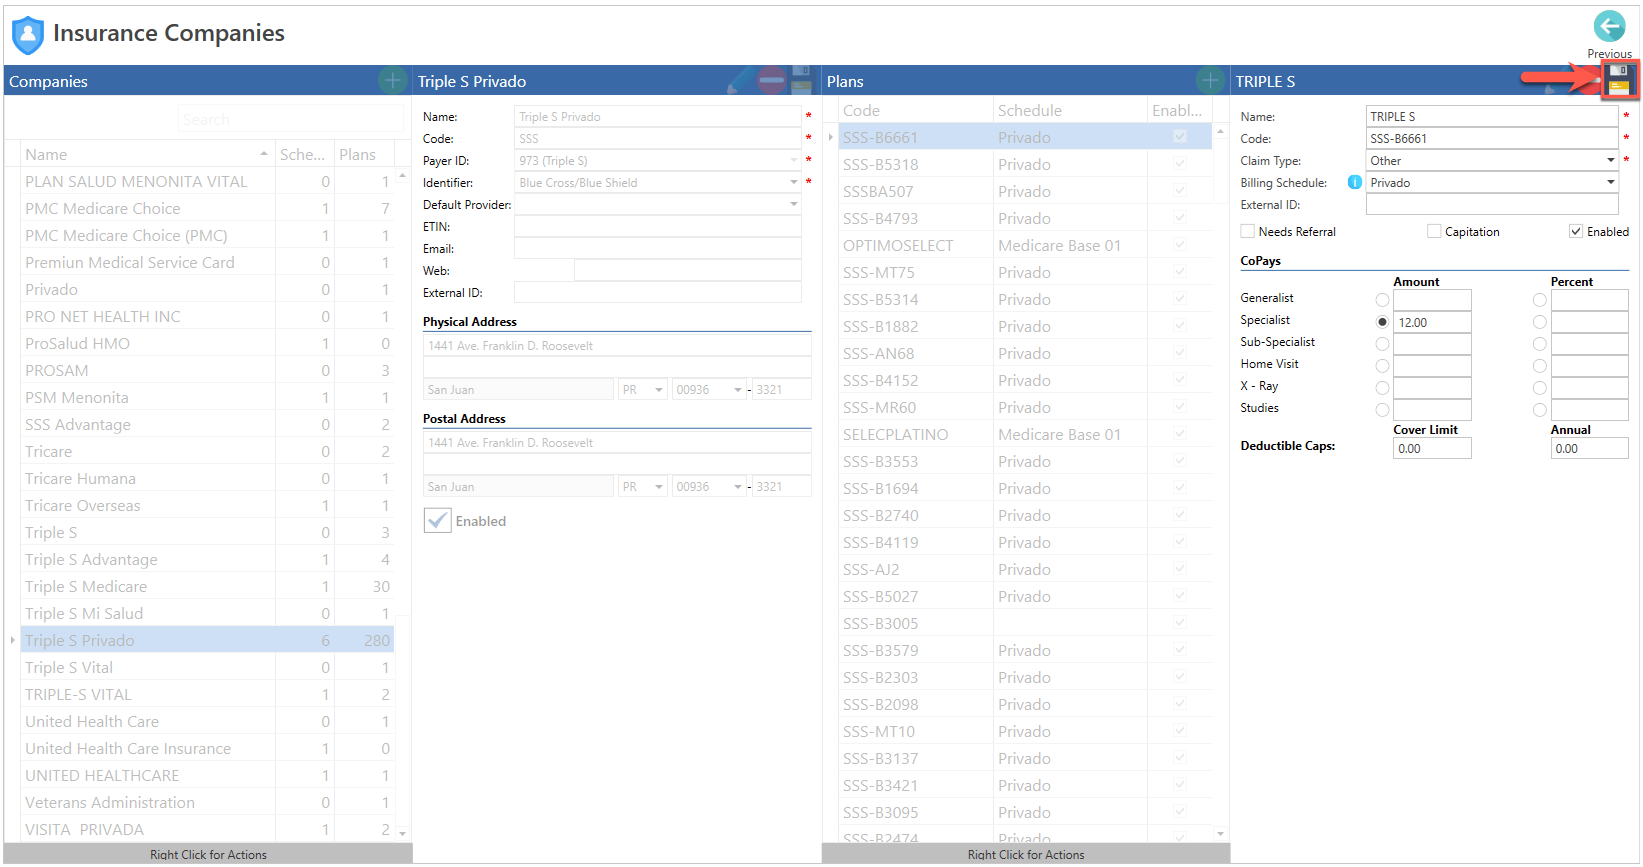Select company row Veterans Administration
Image resolution: width=1643 pixels, height=867 pixels.
coord(207,802)
